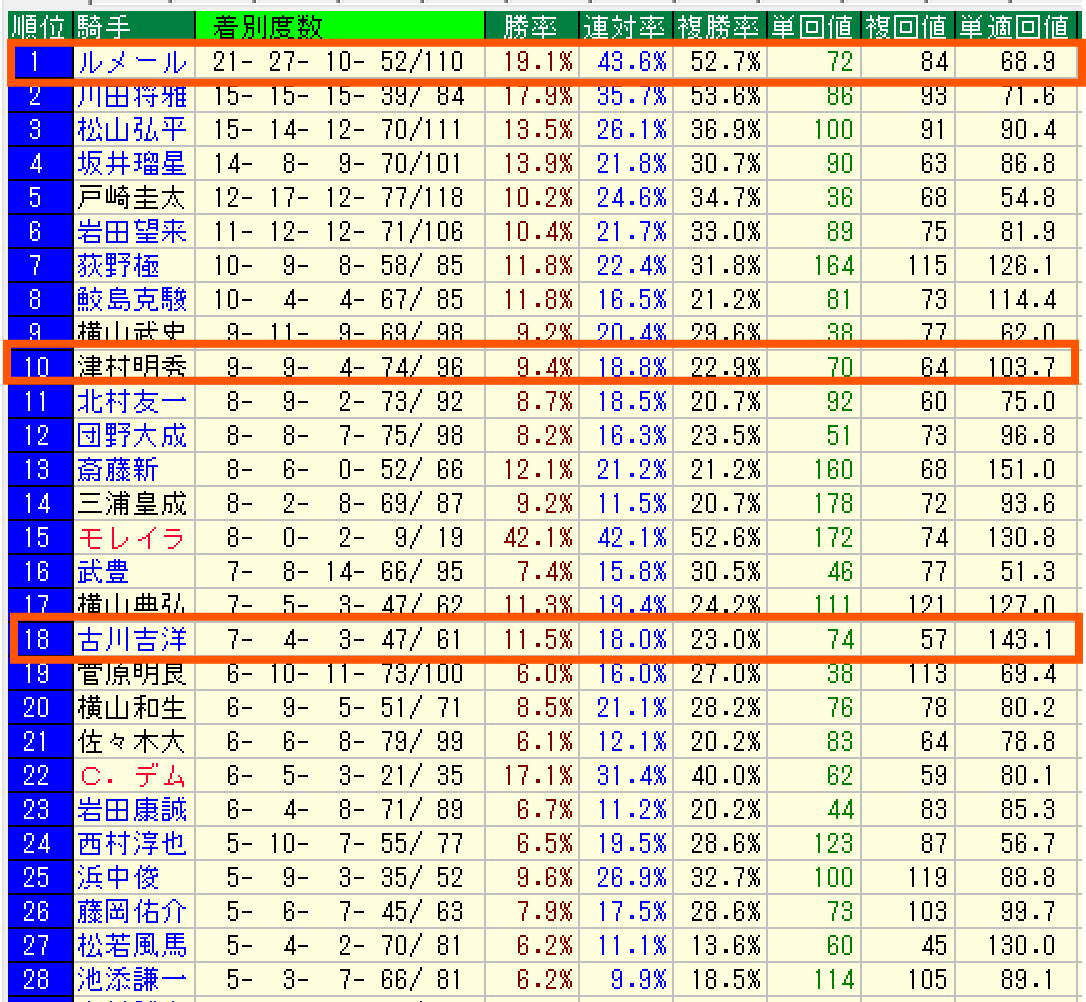Select rank 7 cell for 荻野極

[x=36, y=266]
